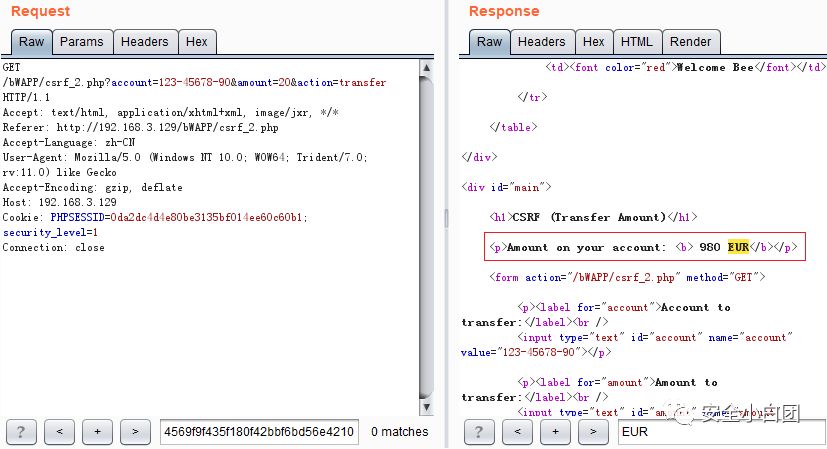
Task: Open the Response Render tab
Action: point(690,42)
